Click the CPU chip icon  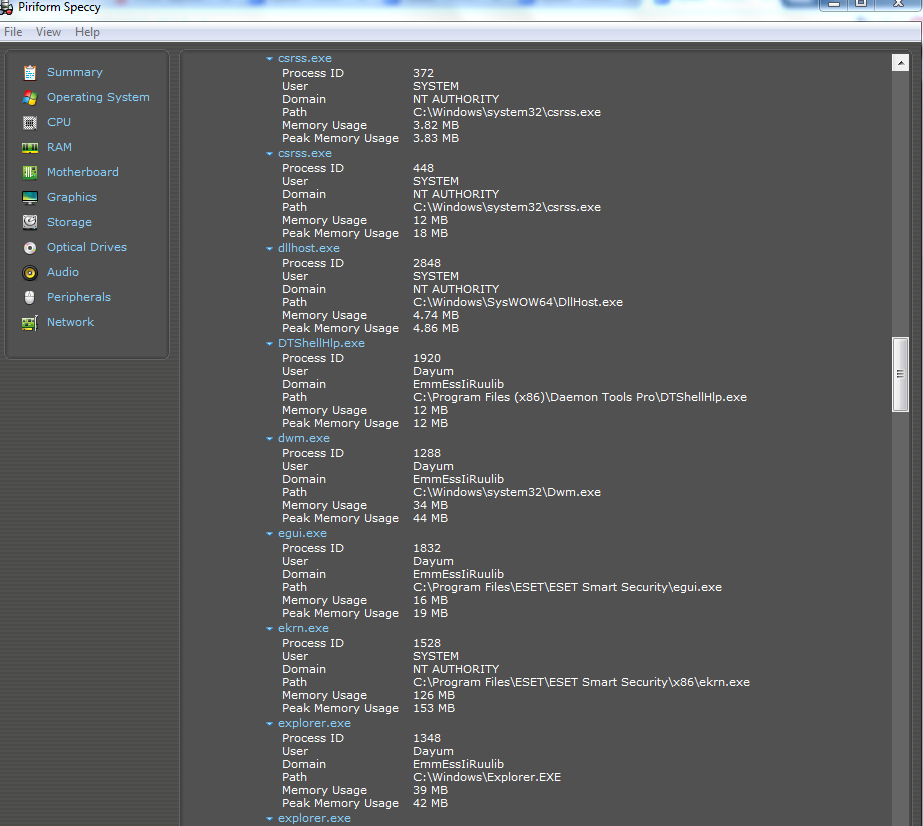[30, 122]
